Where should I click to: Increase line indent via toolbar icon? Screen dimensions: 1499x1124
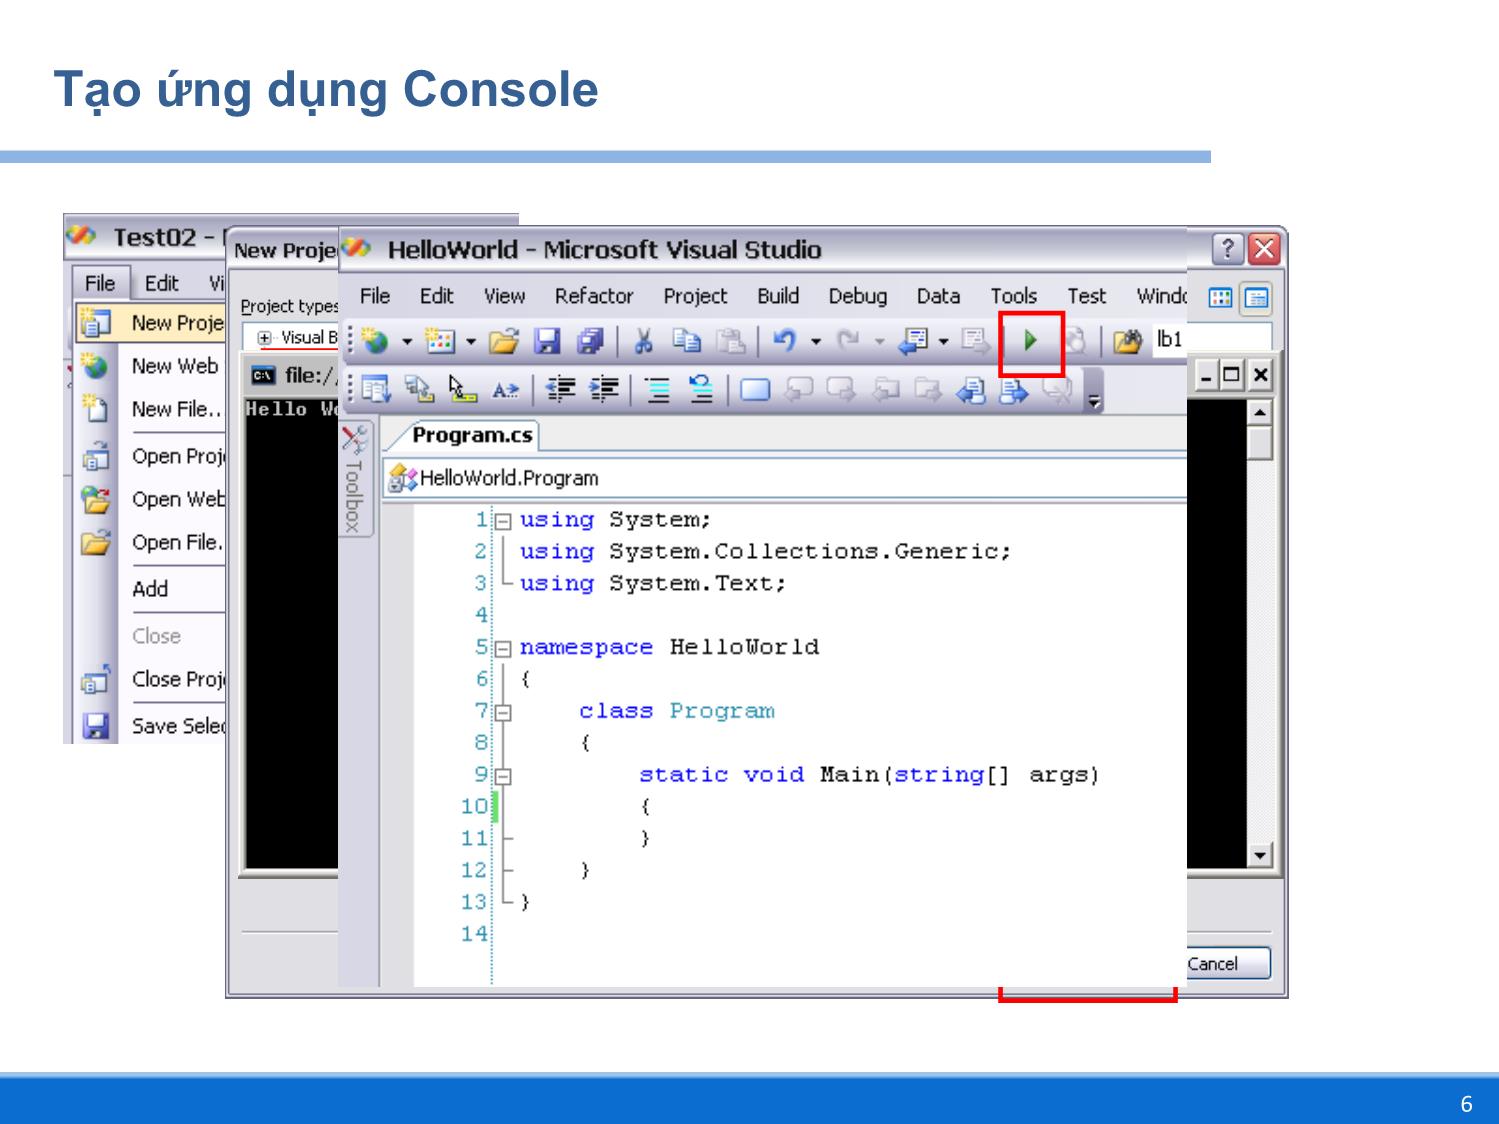pos(604,389)
